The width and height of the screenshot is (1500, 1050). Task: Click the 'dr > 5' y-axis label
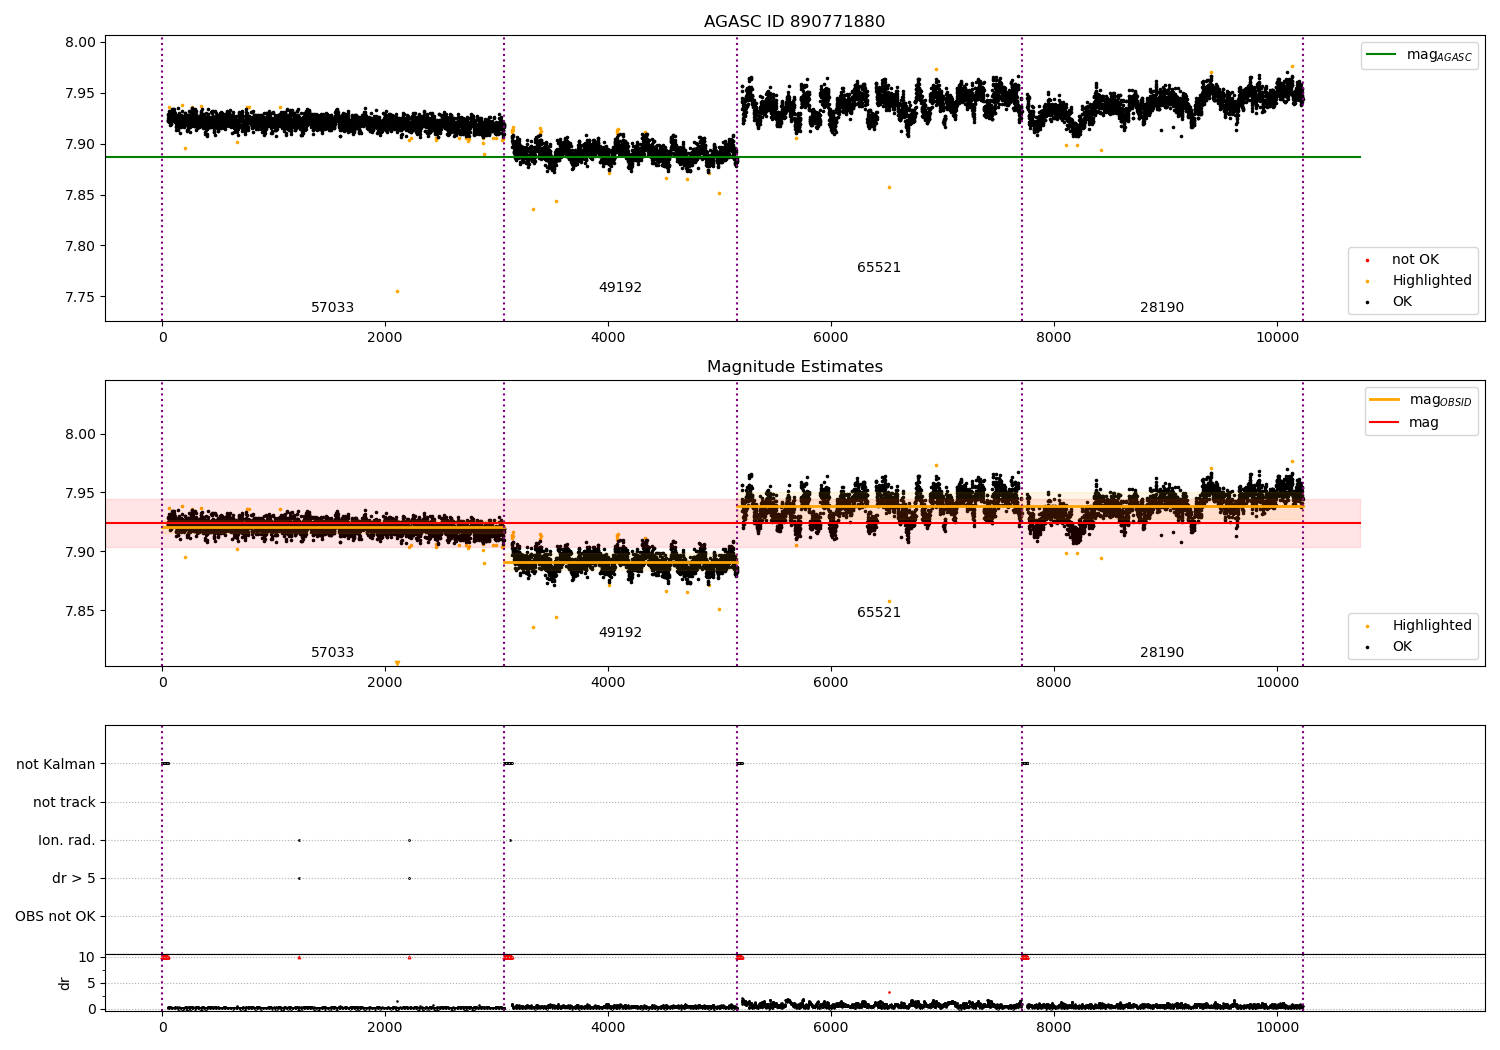[x=74, y=878]
